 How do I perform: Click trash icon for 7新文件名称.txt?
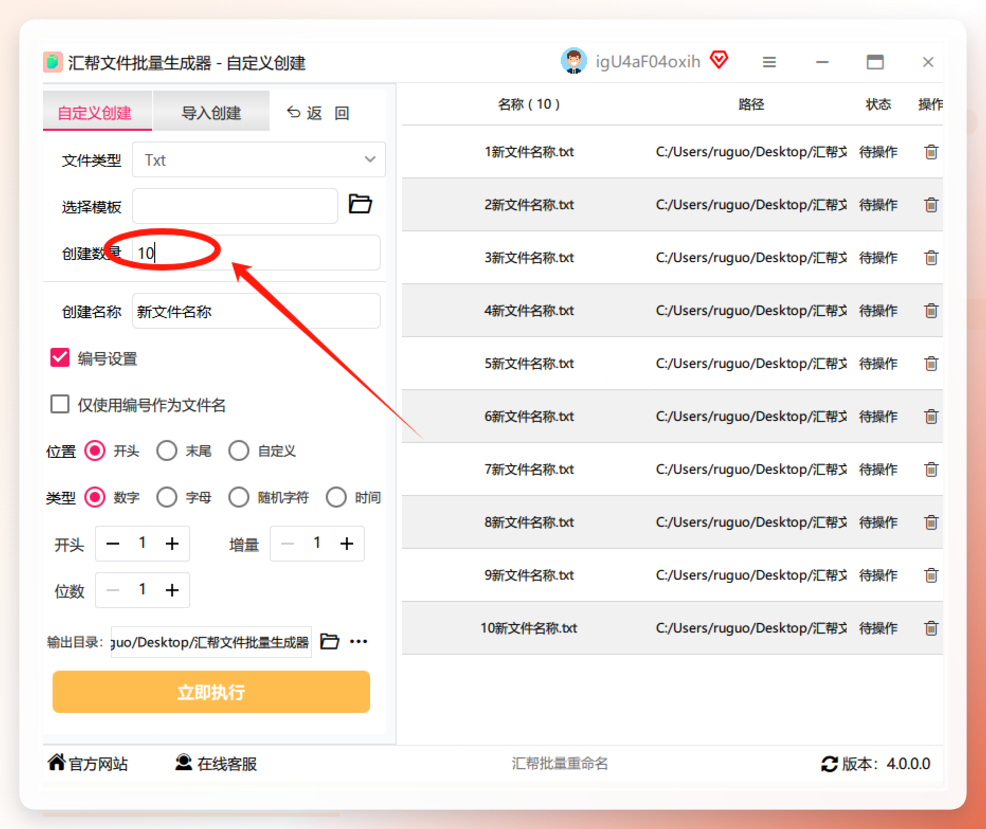931,469
